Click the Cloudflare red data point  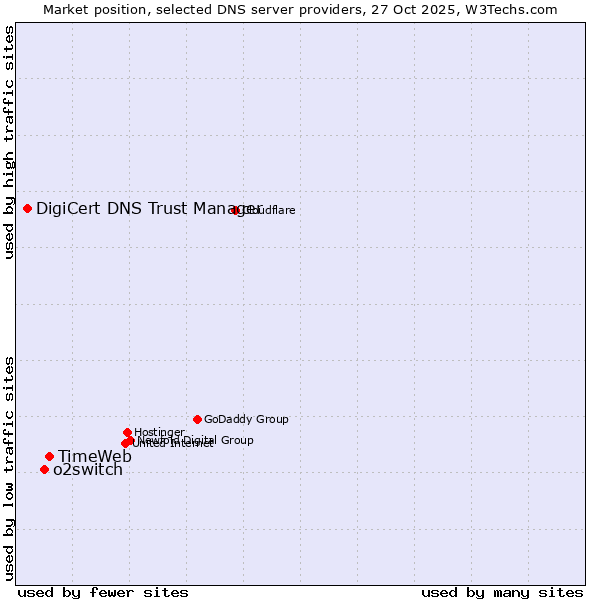(236, 210)
